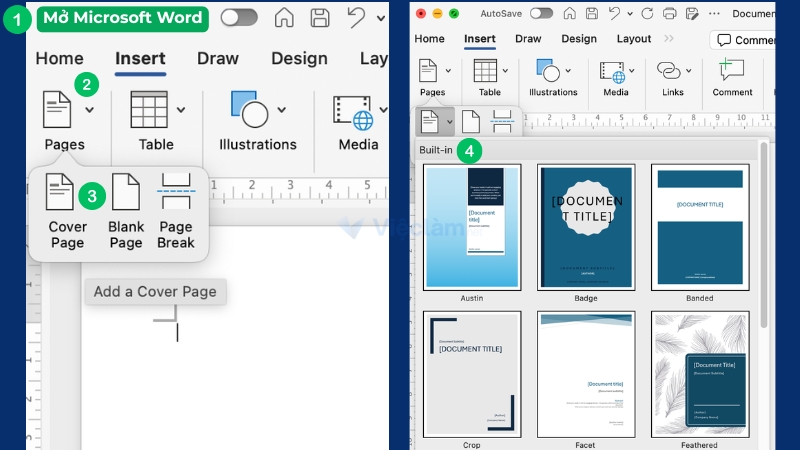This screenshot has height=450, width=800.
Task: Open the Comments button with speech bubble
Action: tap(750, 40)
